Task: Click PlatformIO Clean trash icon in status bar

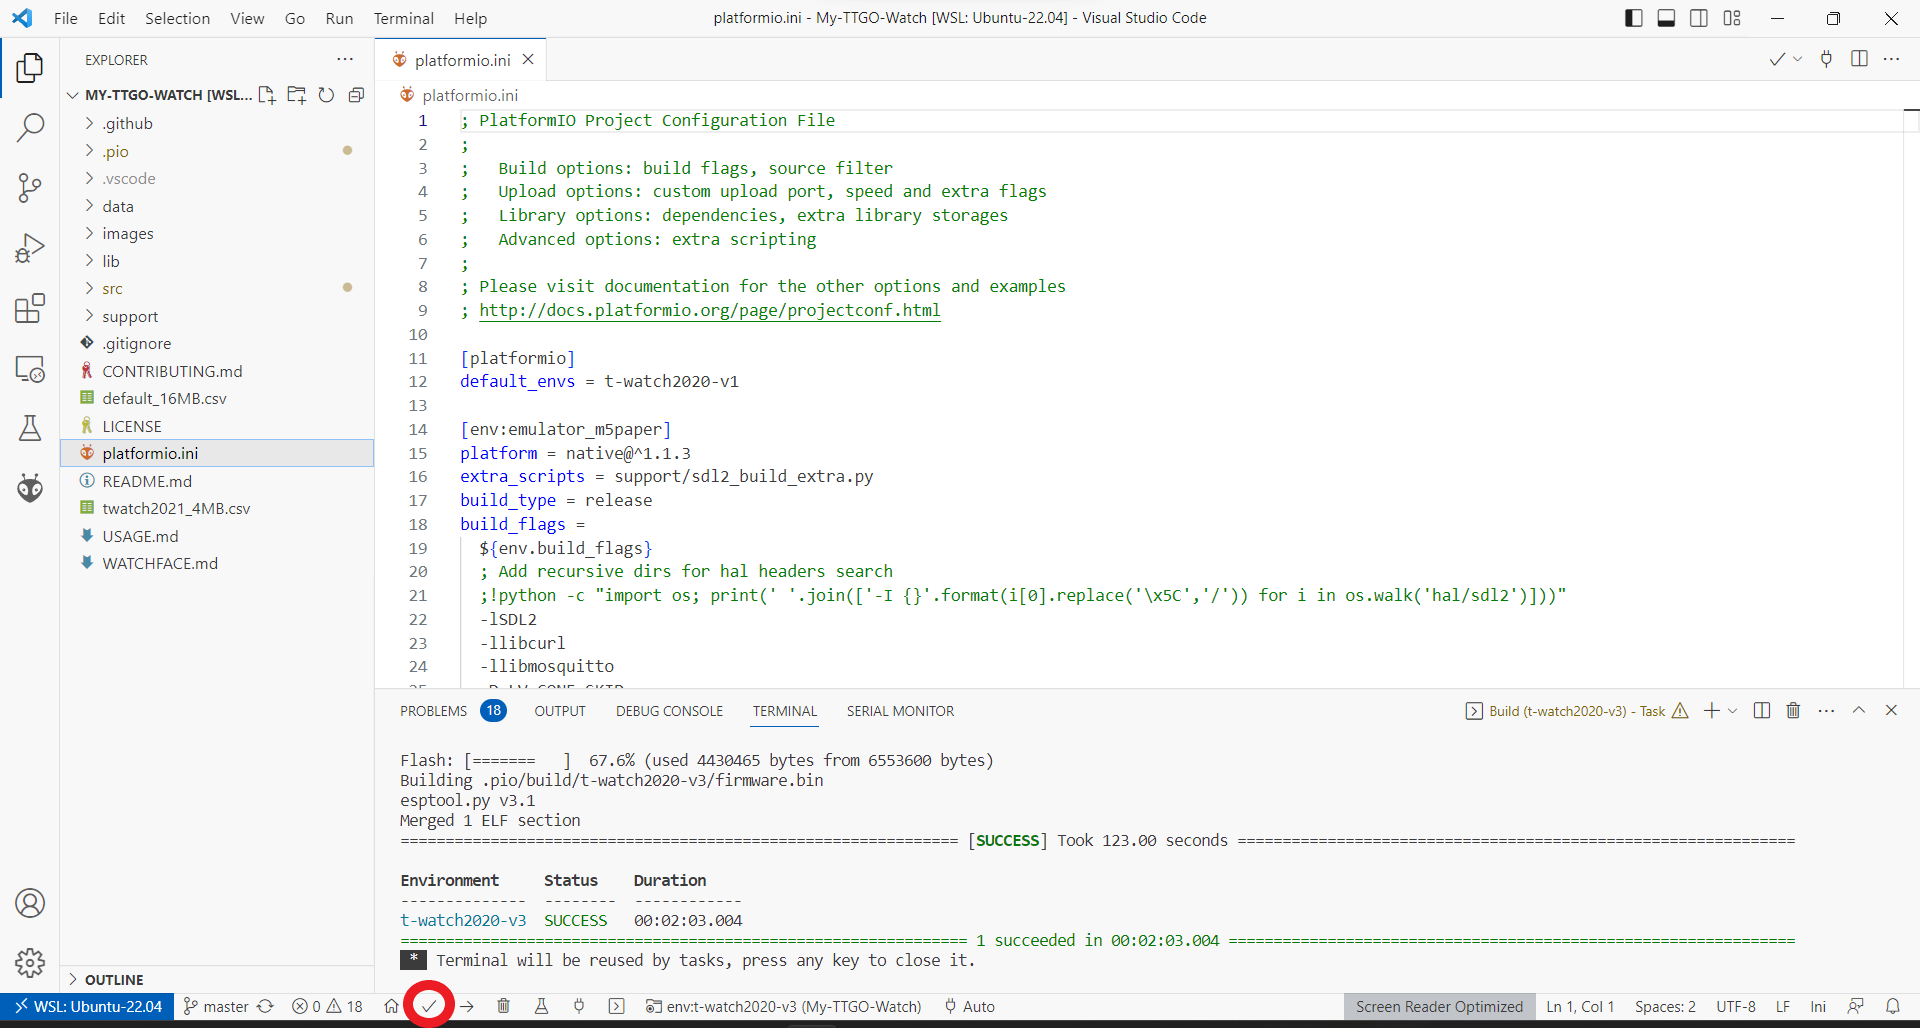Action: pyautogui.click(x=504, y=1006)
